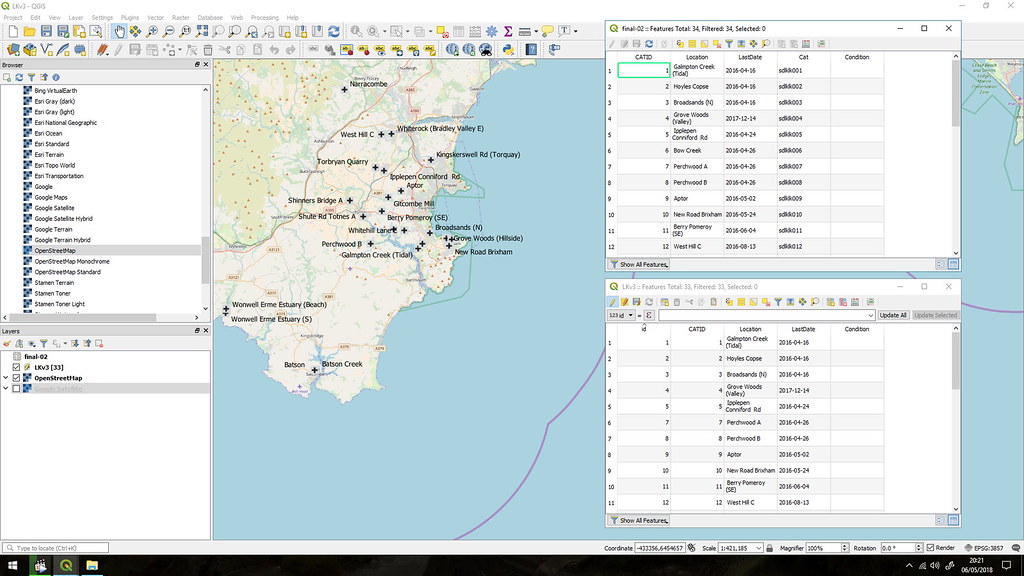The image size is (1024, 576).
Task: Open the Scale dropdown in status bar
Action: pyautogui.click(x=759, y=548)
